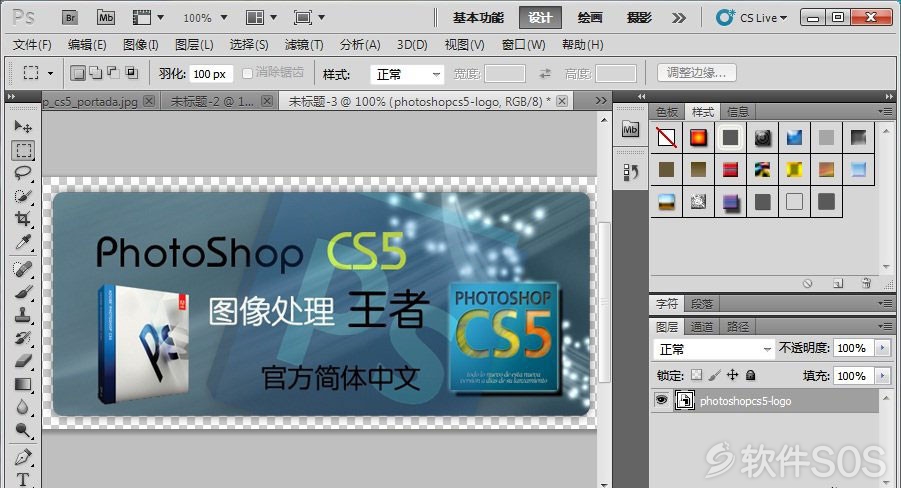Screen dimensions: 901x488
Task: Toggle lock image pixels brush icon
Action: pos(714,375)
